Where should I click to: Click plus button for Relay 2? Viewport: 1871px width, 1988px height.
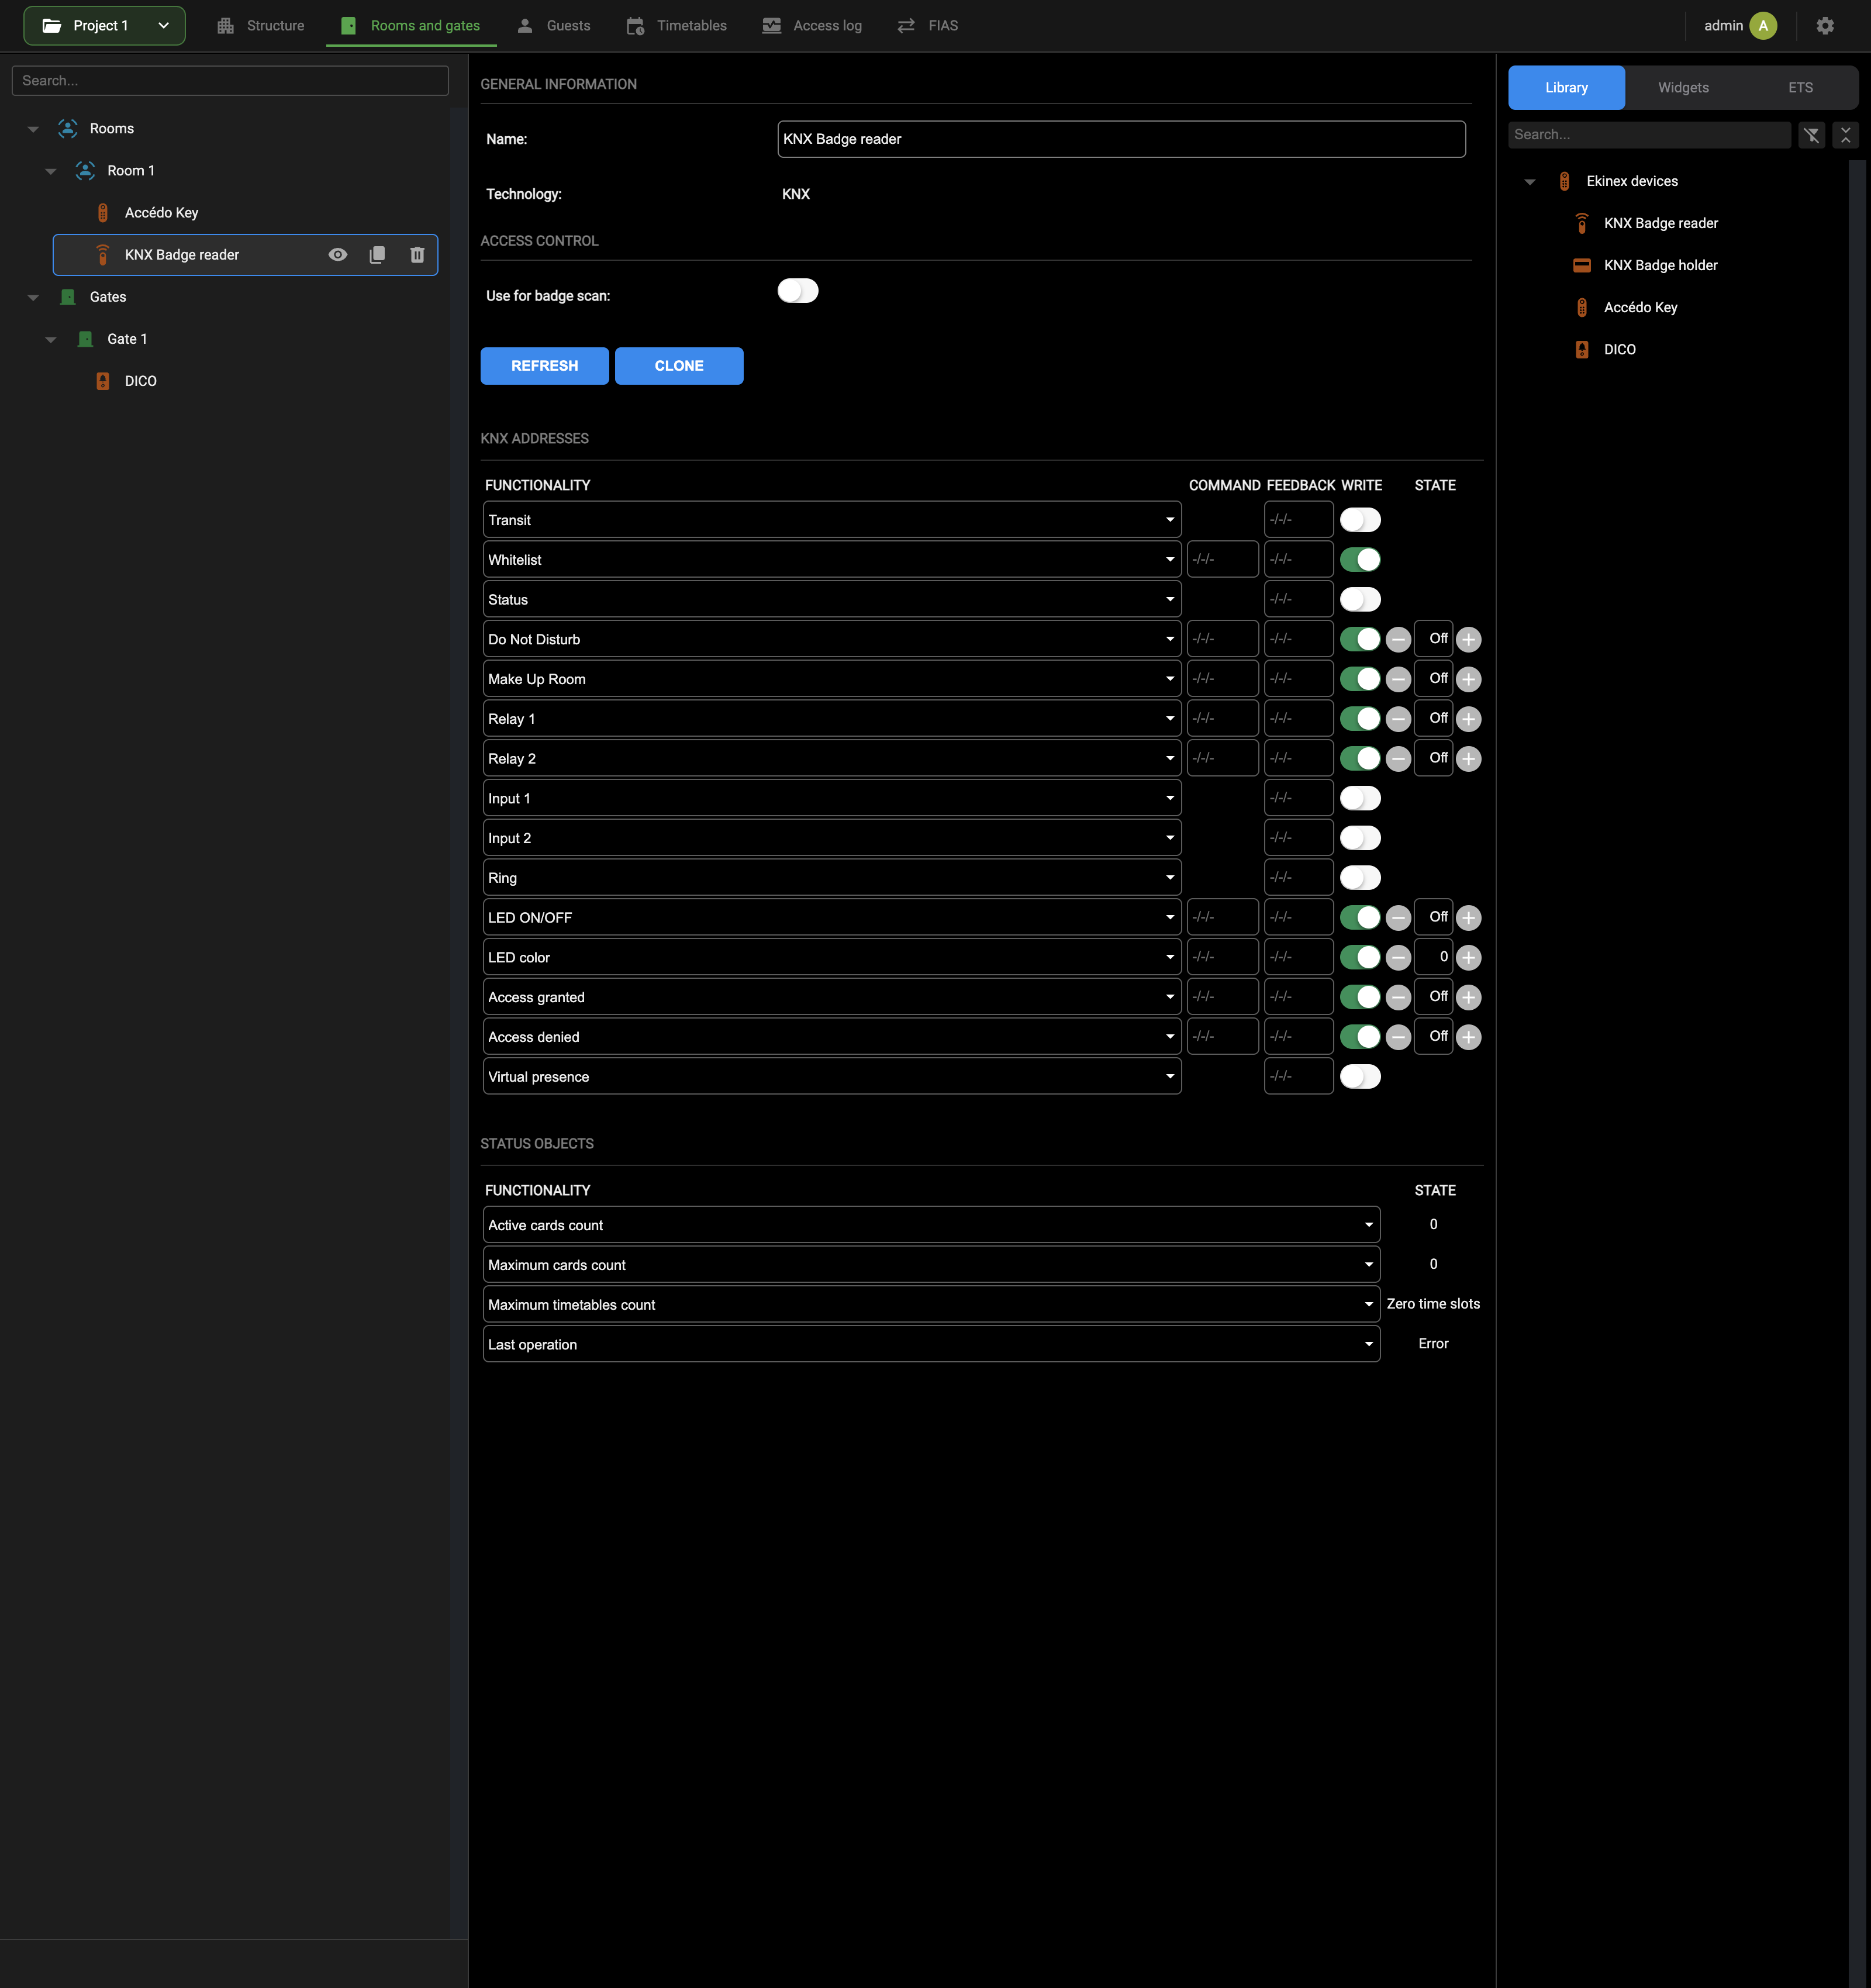[1468, 759]
